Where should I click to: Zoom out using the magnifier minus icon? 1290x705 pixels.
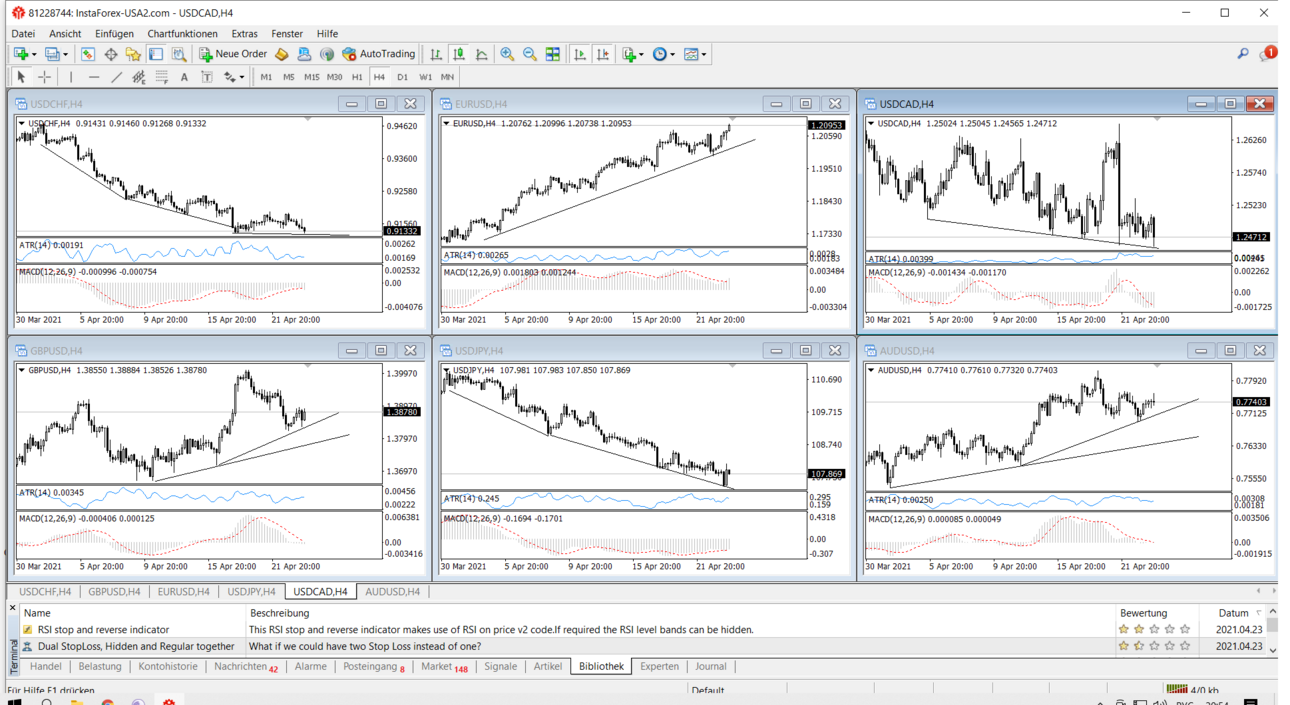click(530, 54)
